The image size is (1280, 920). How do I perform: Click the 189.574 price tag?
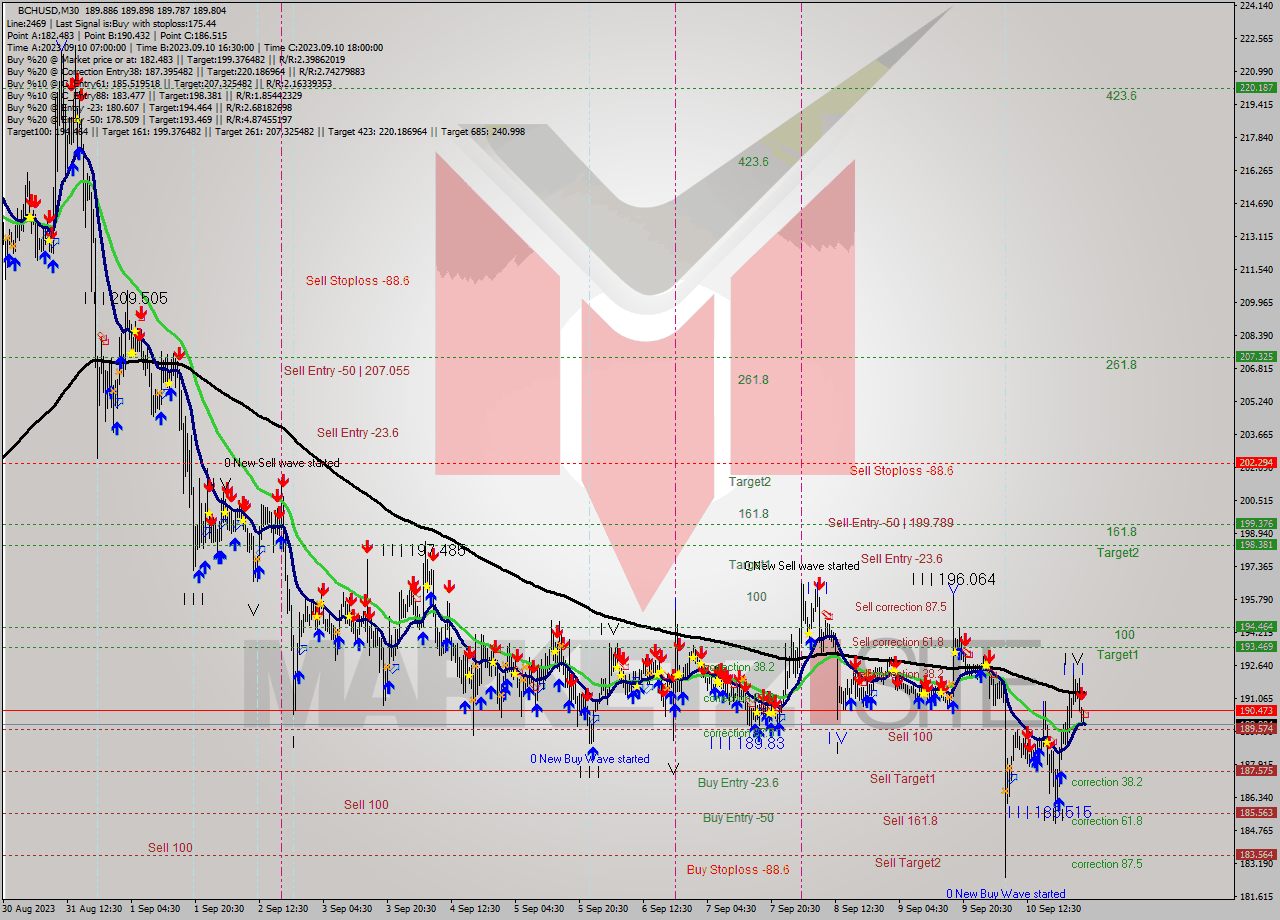click(x=1256, y=729)
